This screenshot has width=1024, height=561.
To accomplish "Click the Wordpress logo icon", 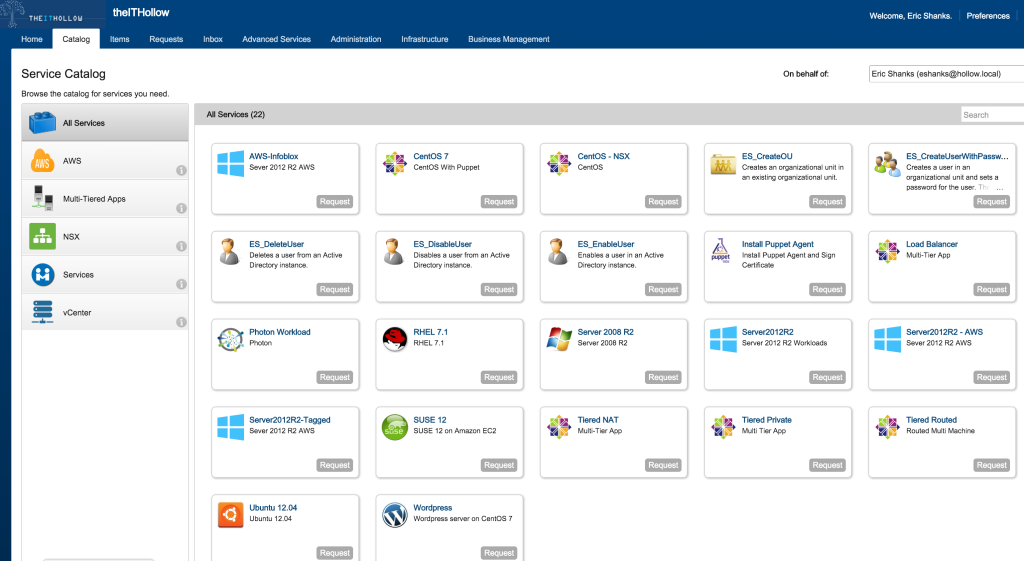I will point(395,515).
